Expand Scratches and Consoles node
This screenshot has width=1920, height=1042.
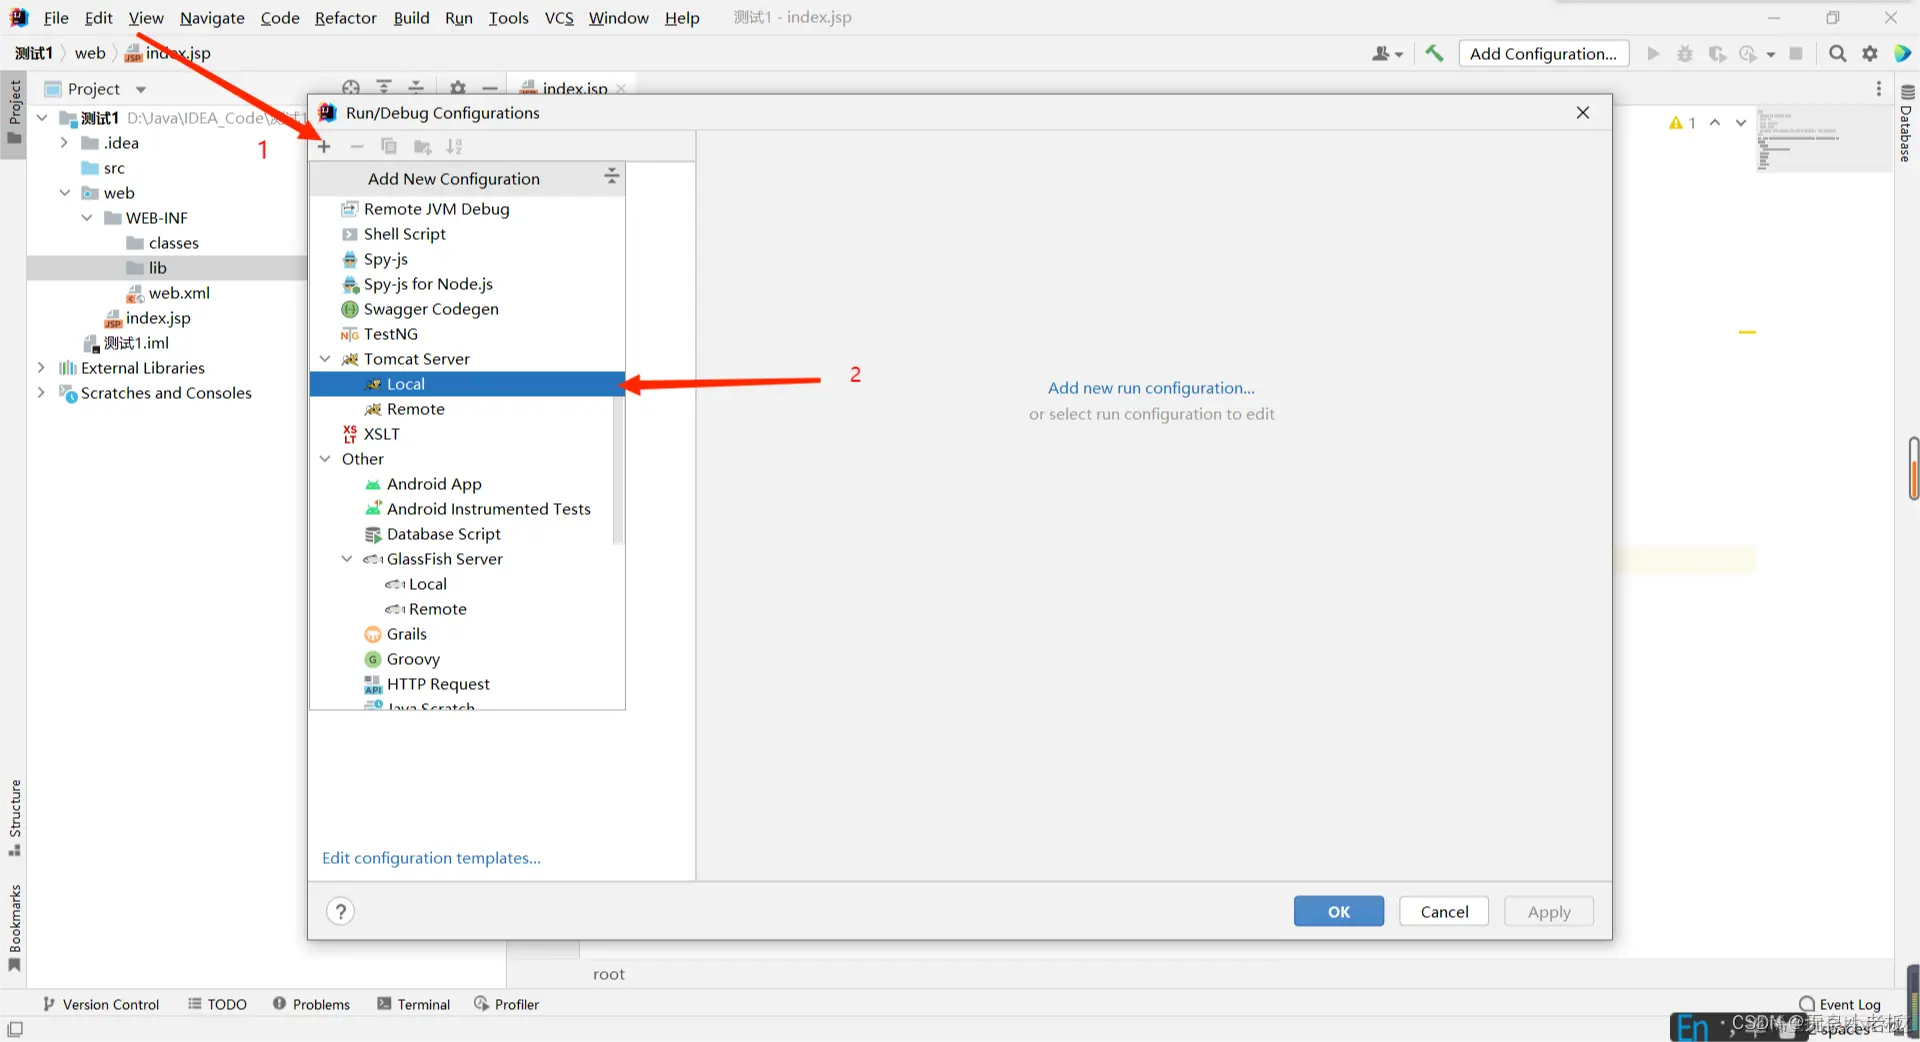coord(41,393)
